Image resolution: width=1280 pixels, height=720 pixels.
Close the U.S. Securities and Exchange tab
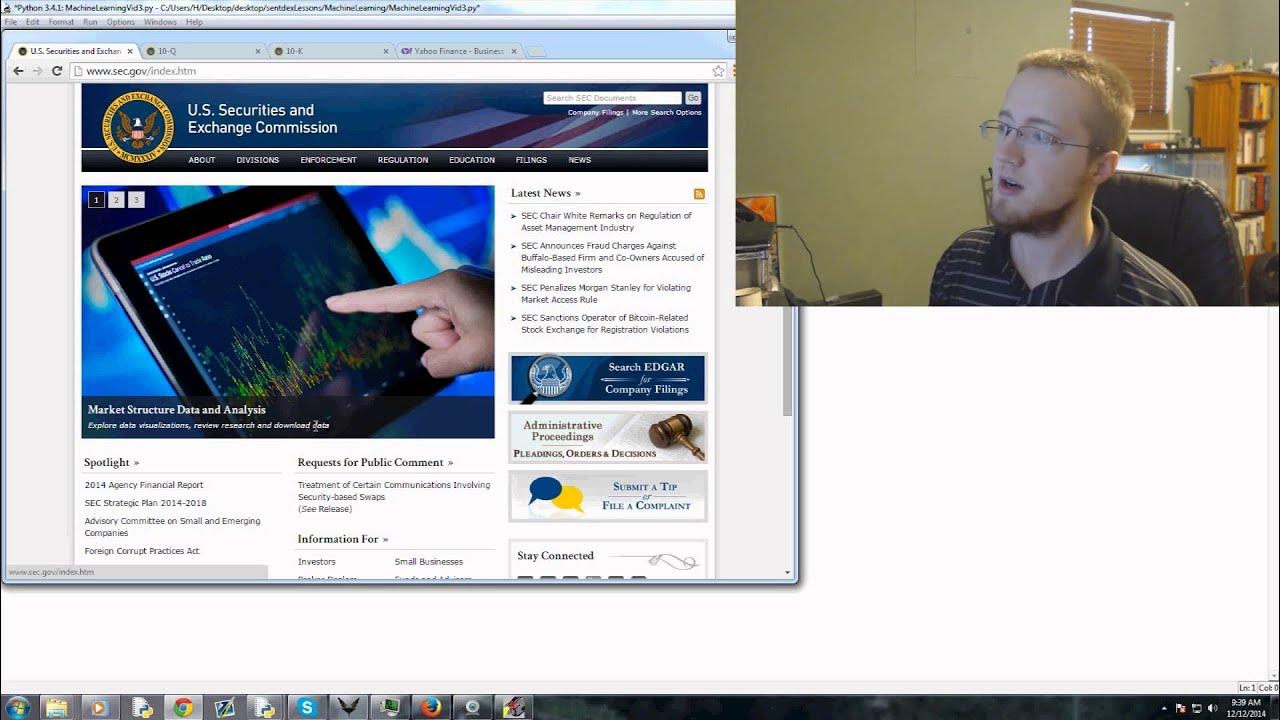129,51
